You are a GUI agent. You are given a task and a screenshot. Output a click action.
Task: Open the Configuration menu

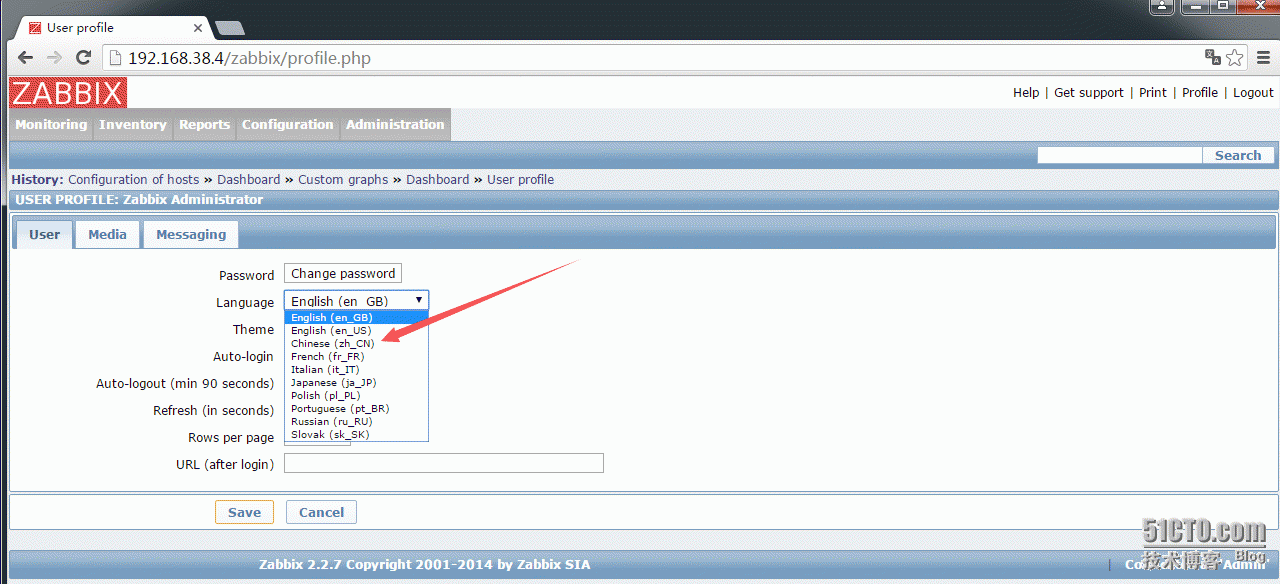pyautogui.click(x=288, y=125)
